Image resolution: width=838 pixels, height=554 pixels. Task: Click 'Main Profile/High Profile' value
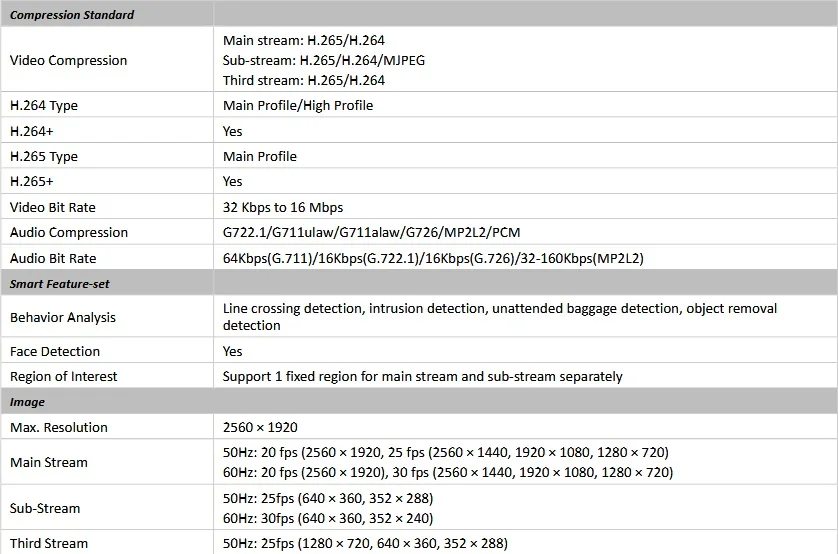point(298,106)
